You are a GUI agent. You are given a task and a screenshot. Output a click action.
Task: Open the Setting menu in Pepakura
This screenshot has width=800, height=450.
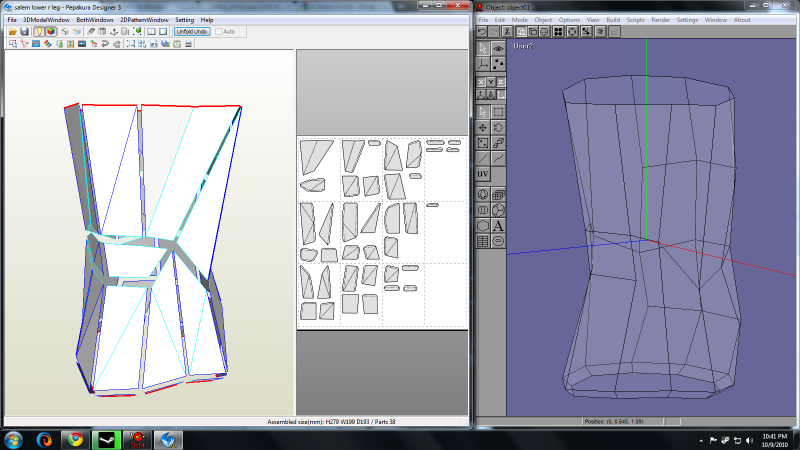[185, 20]
